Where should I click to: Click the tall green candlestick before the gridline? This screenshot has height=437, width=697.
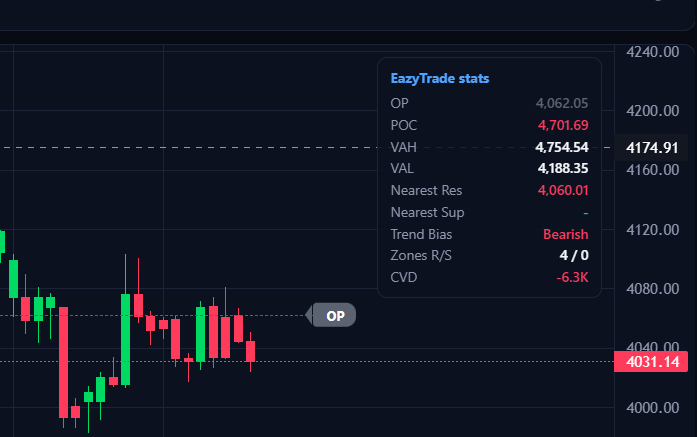(x=125, y=339)
